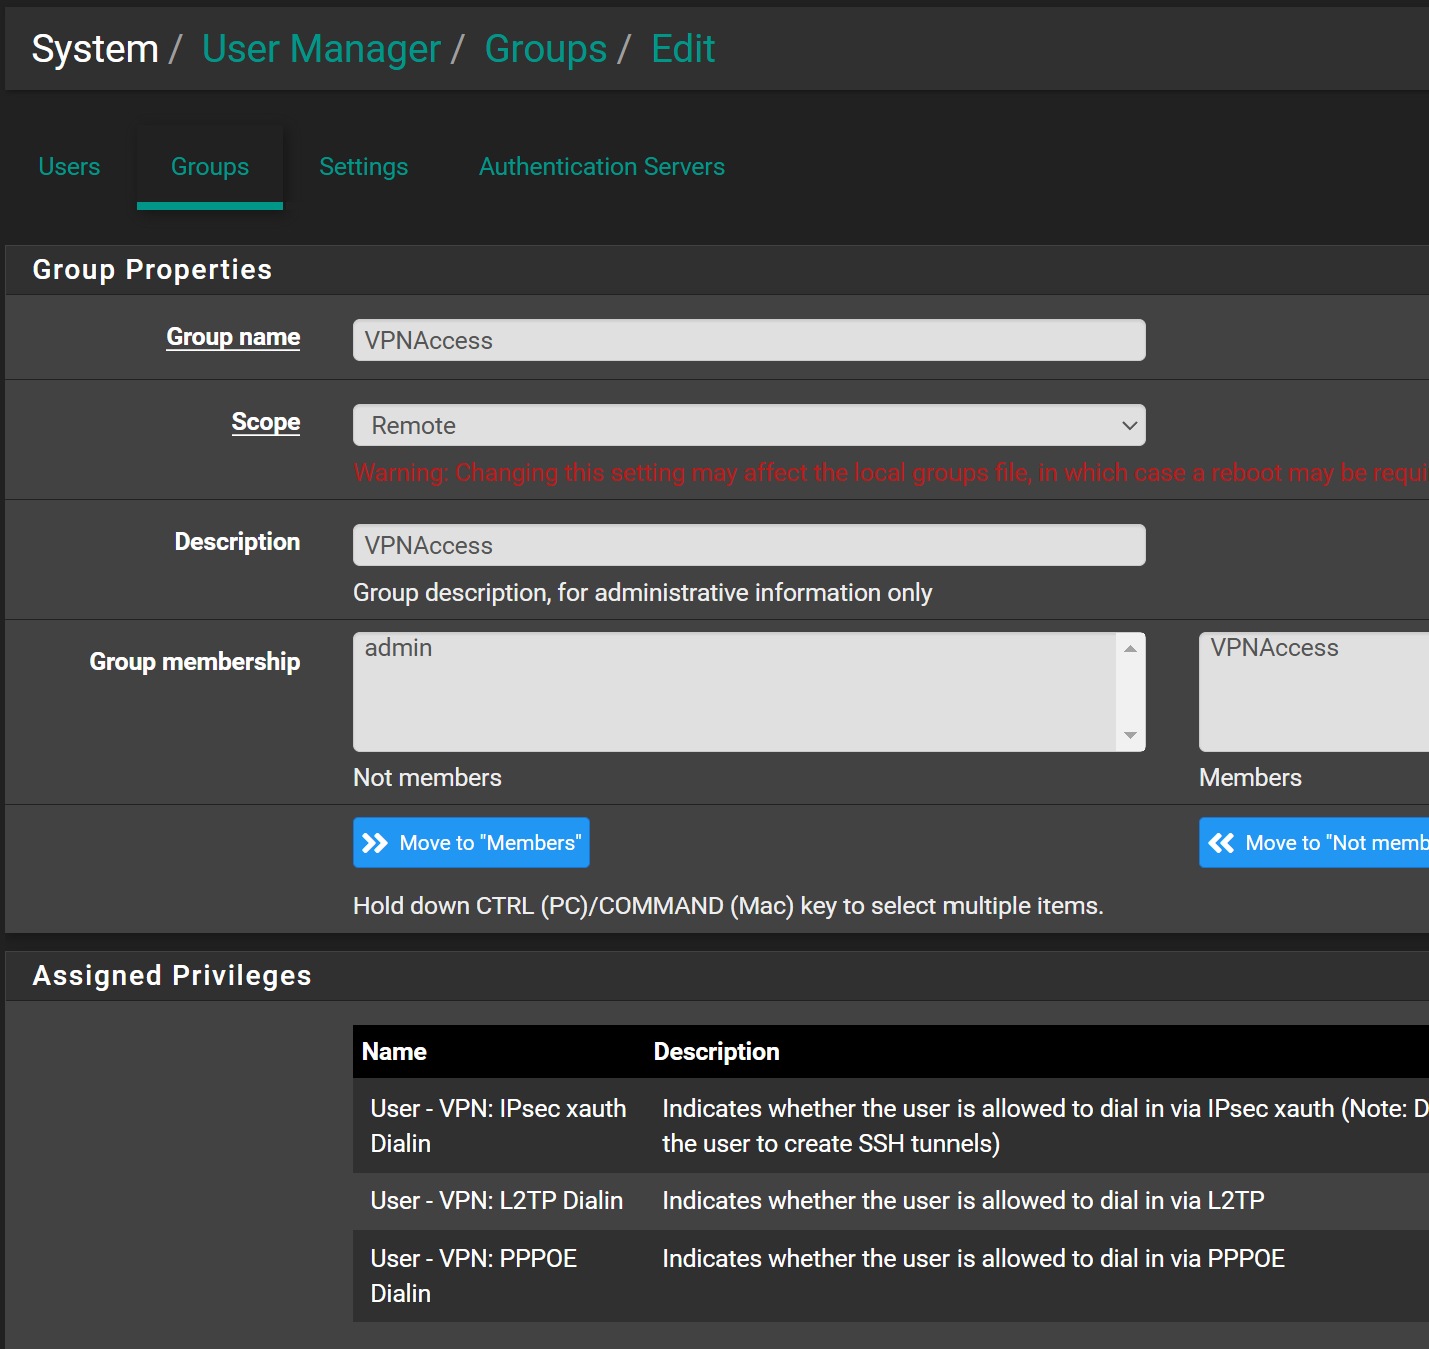This screenshot has width=1429, height=1349.
Task: Go to User Manager breadcrumb link
Action: [x=321, y=49]
